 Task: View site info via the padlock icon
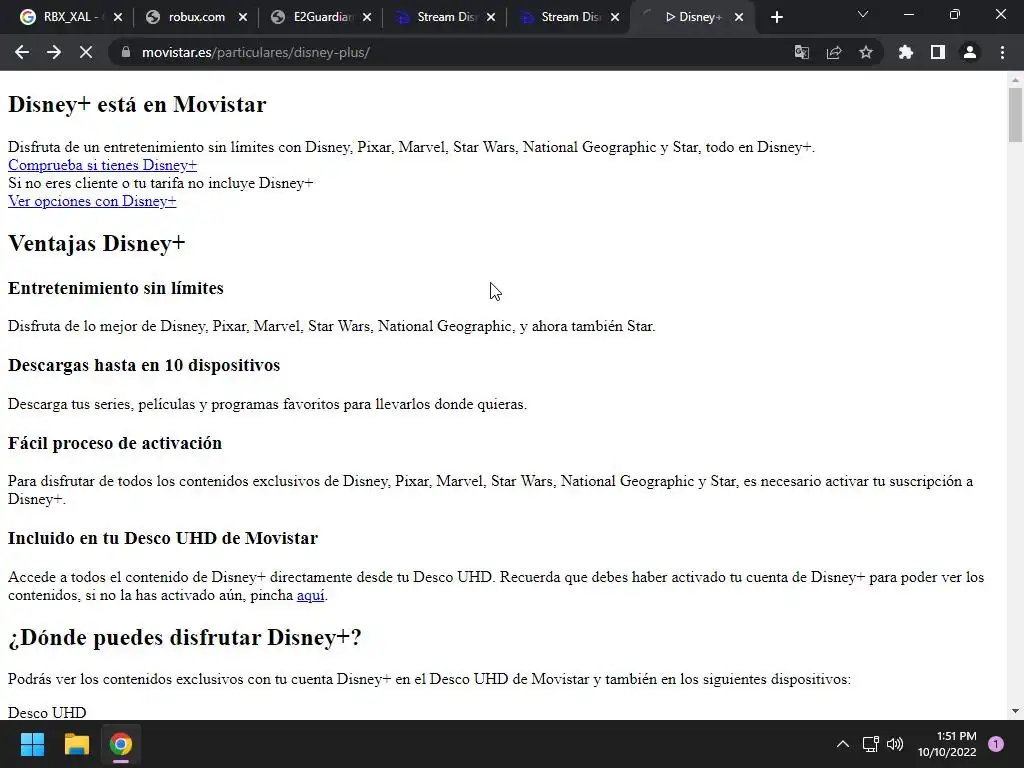(125, 52)
